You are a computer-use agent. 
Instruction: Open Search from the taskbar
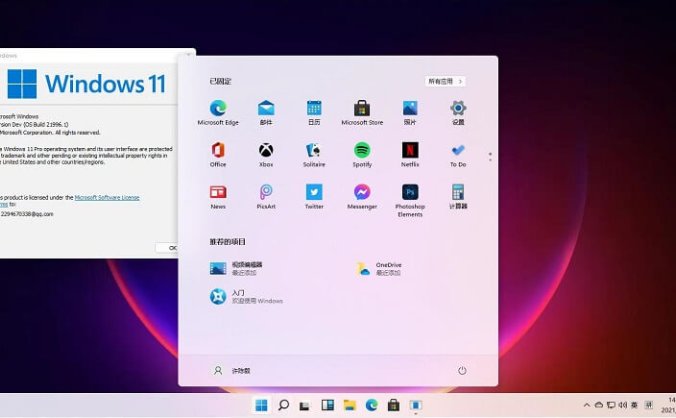coord(283,405)
